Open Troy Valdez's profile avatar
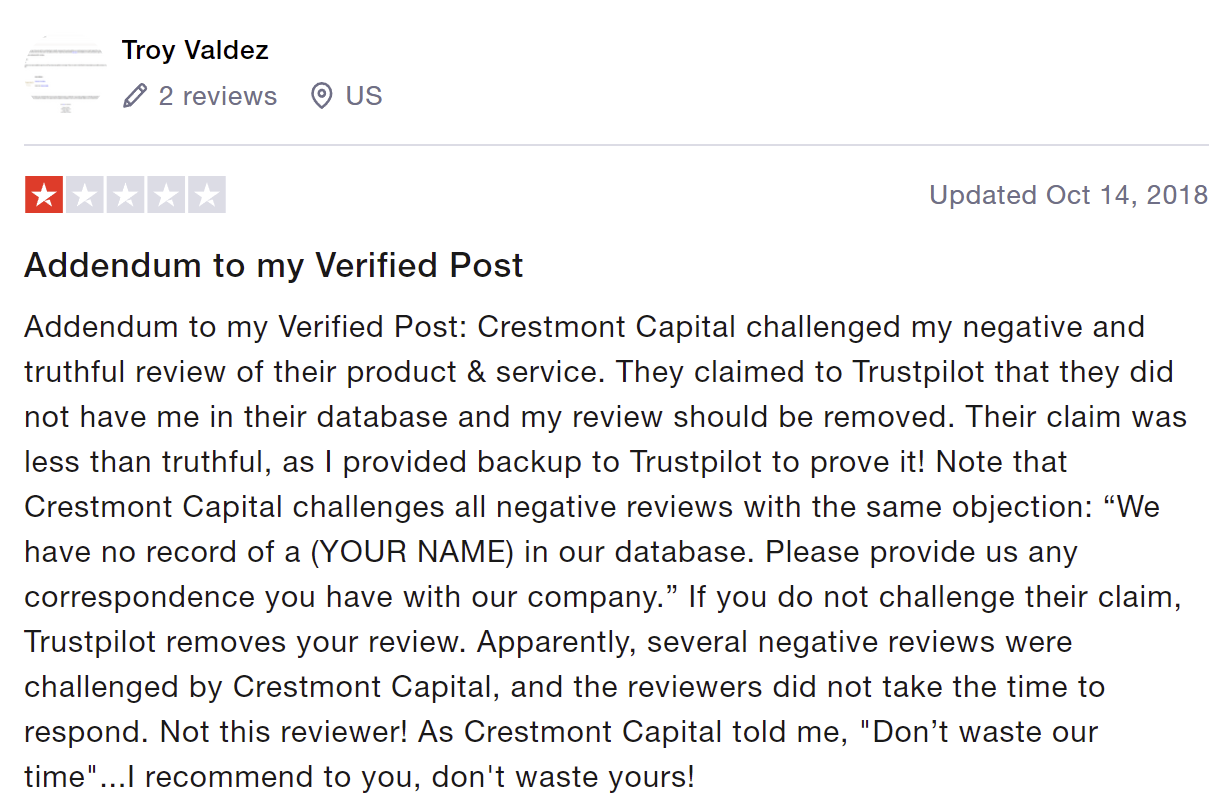The height and width of the screenshot is (811, 1227). click(x=65, y=74)
